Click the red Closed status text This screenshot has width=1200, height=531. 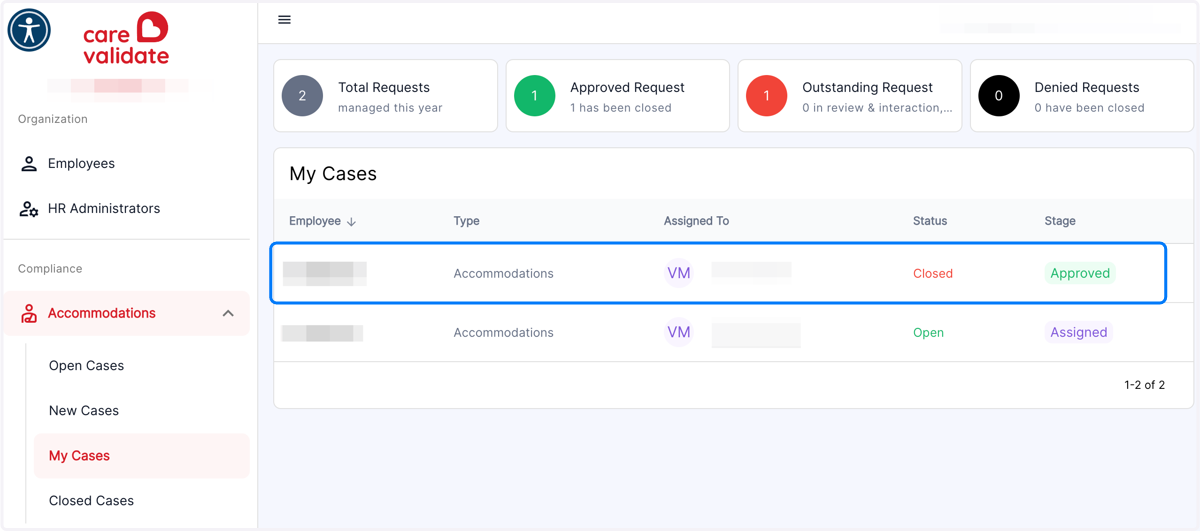[933, 273]
